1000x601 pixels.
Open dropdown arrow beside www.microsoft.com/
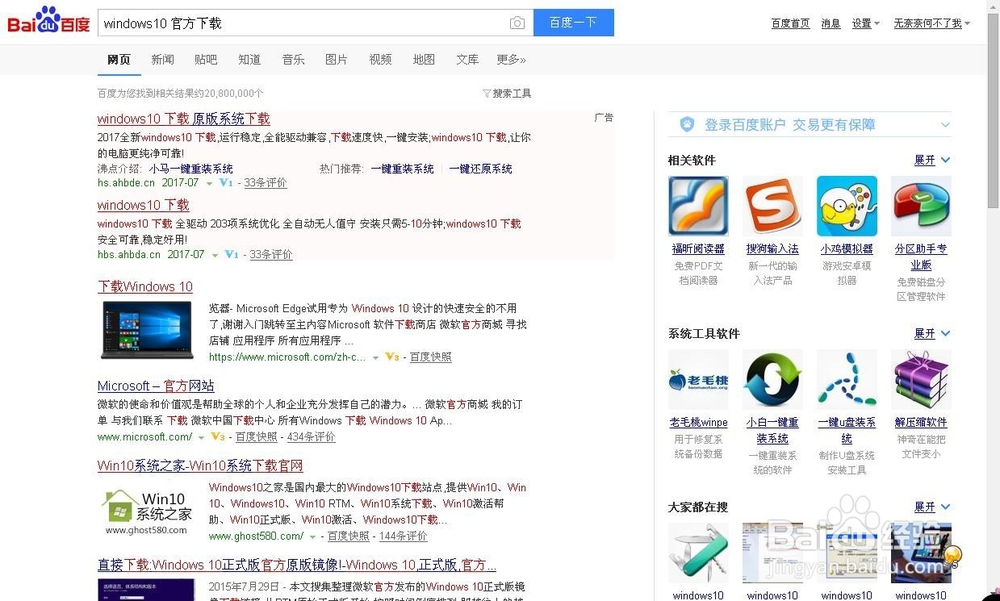pos(201,438)
